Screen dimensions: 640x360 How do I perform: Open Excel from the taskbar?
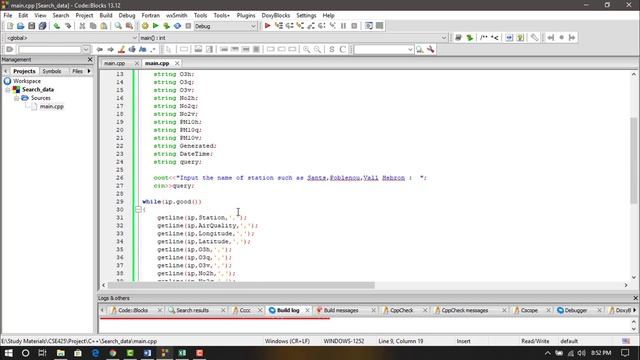pos(182,353)
